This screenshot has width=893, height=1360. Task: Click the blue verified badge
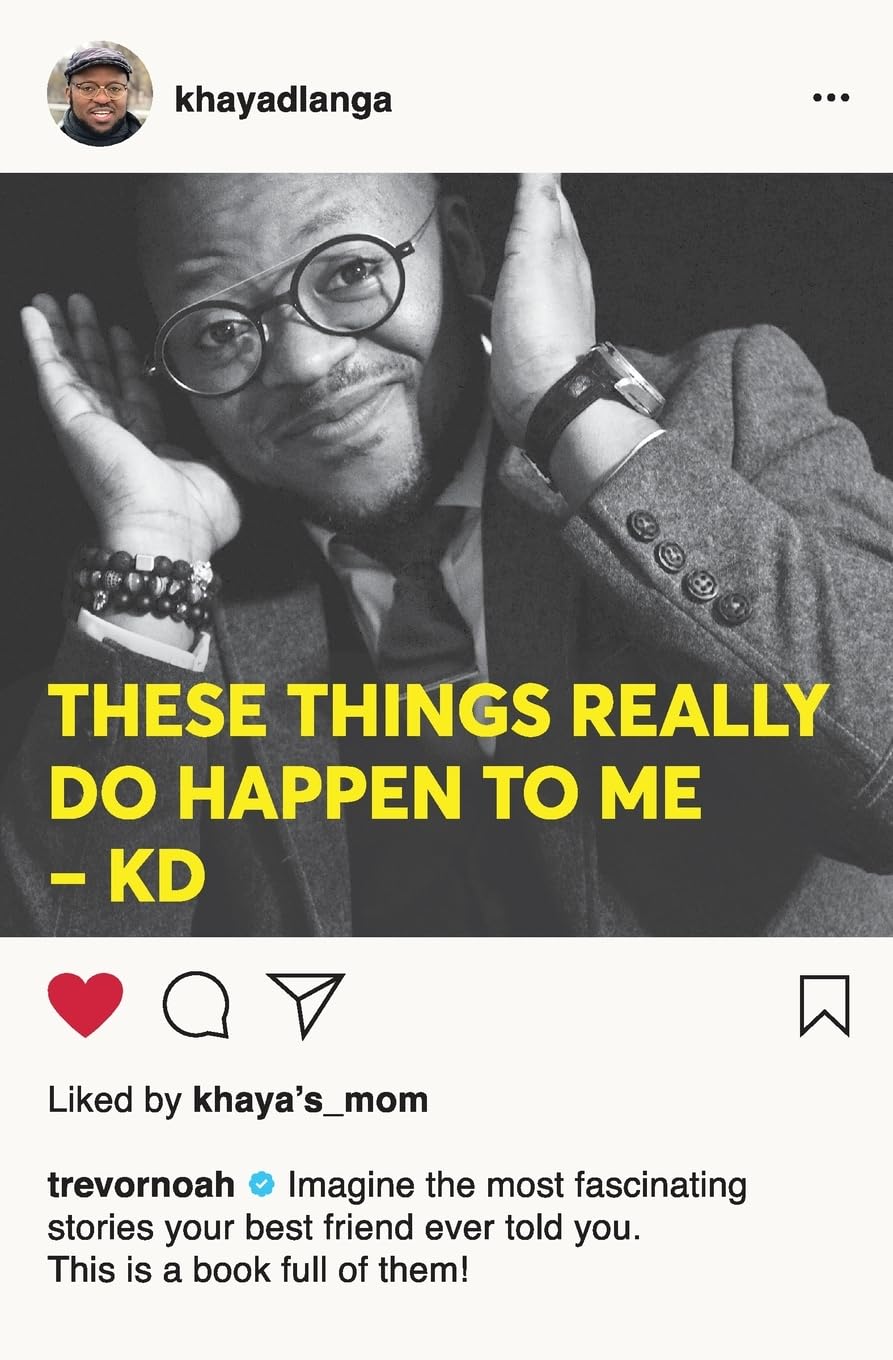click(x=262, y=1185)
